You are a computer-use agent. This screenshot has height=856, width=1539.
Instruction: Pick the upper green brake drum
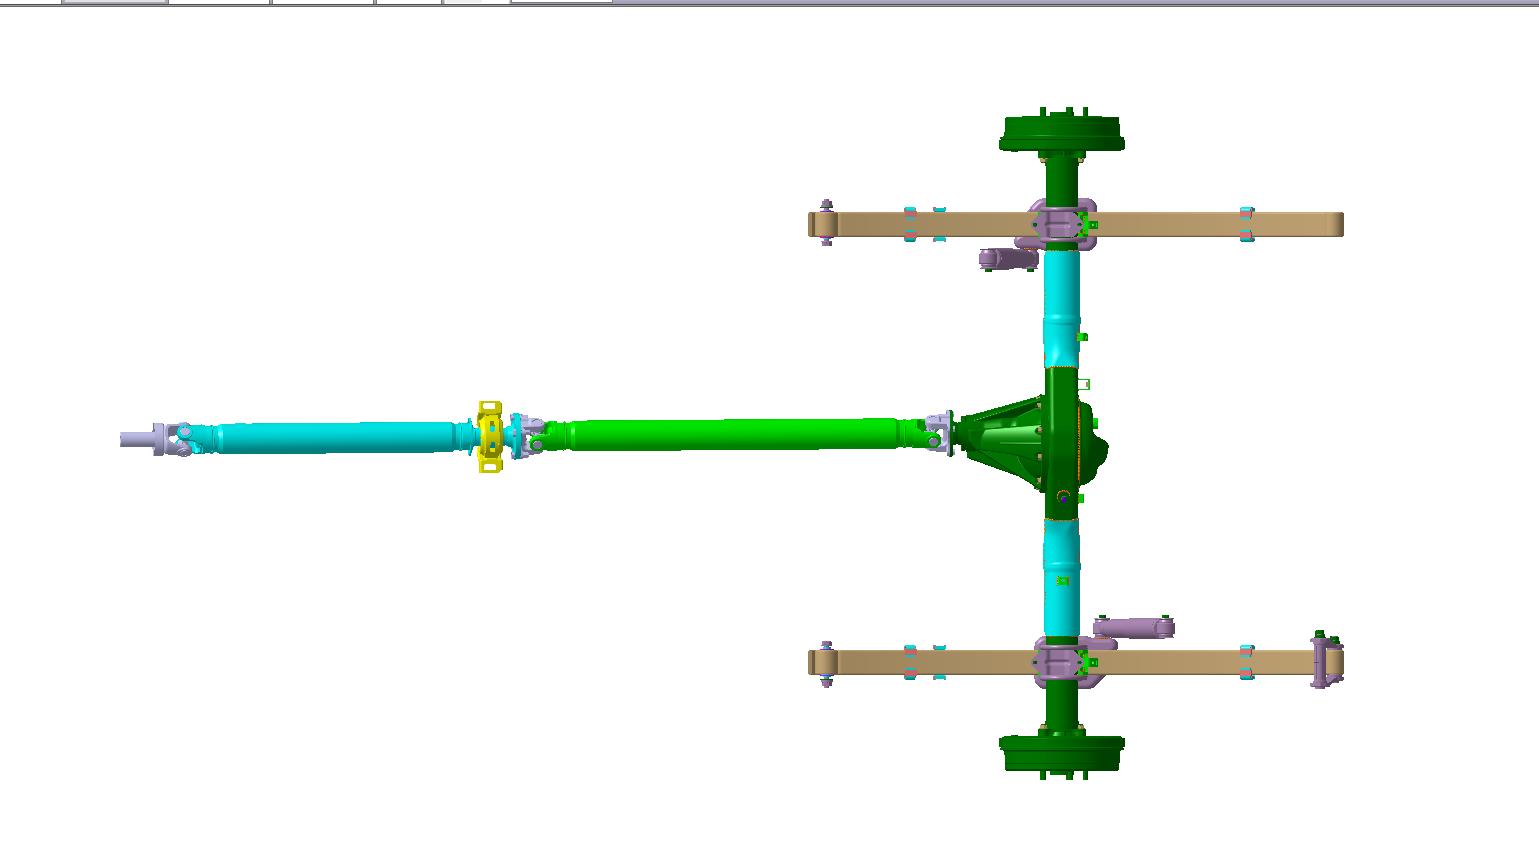pos(1062,131)
